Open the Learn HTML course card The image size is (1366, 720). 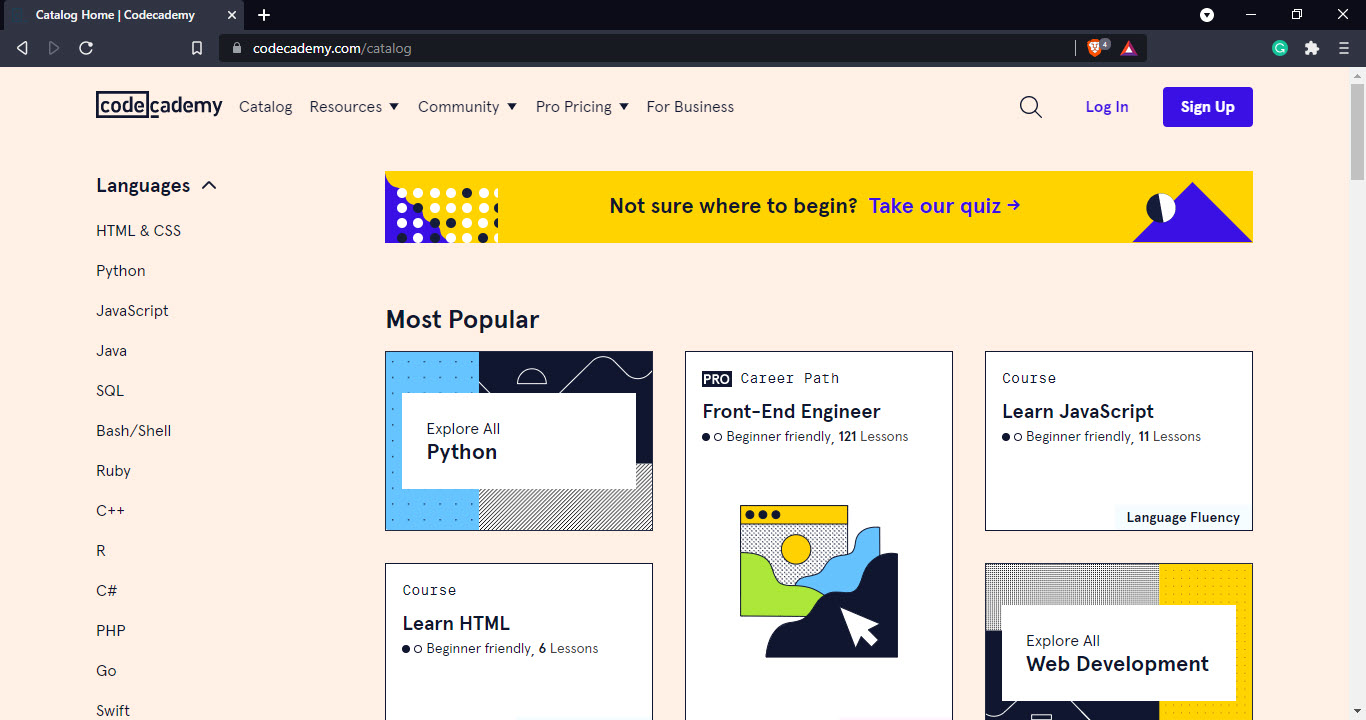(519, 641)
